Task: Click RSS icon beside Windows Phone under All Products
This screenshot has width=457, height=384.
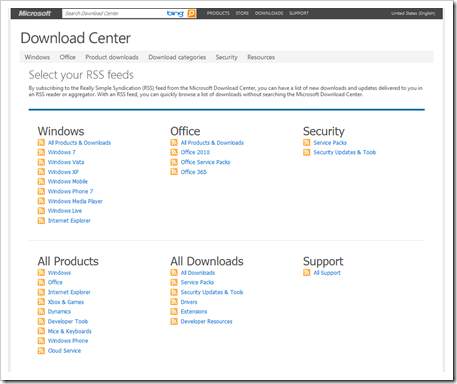Action: [x=41, y=341]
